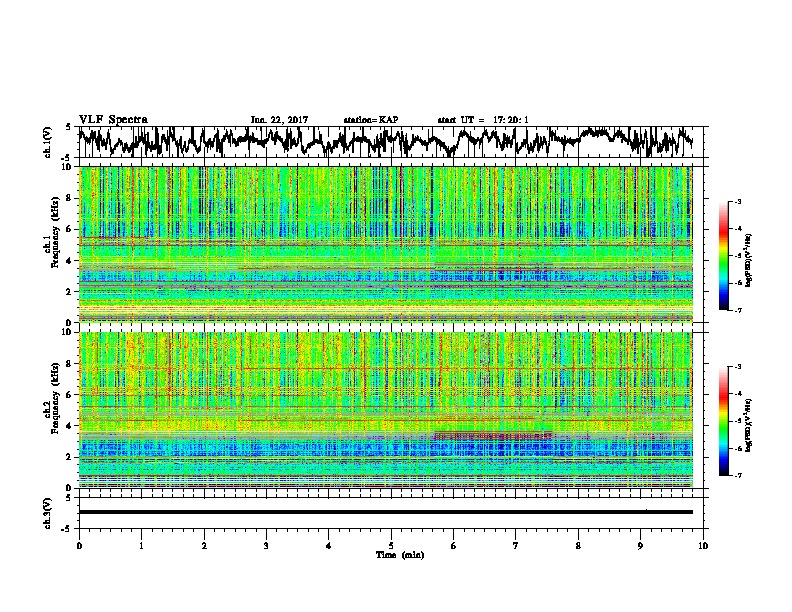This screenshot has width=792, height=612.
Task: Click the ch.3(V) flat black trace
Action: [386, 512]
